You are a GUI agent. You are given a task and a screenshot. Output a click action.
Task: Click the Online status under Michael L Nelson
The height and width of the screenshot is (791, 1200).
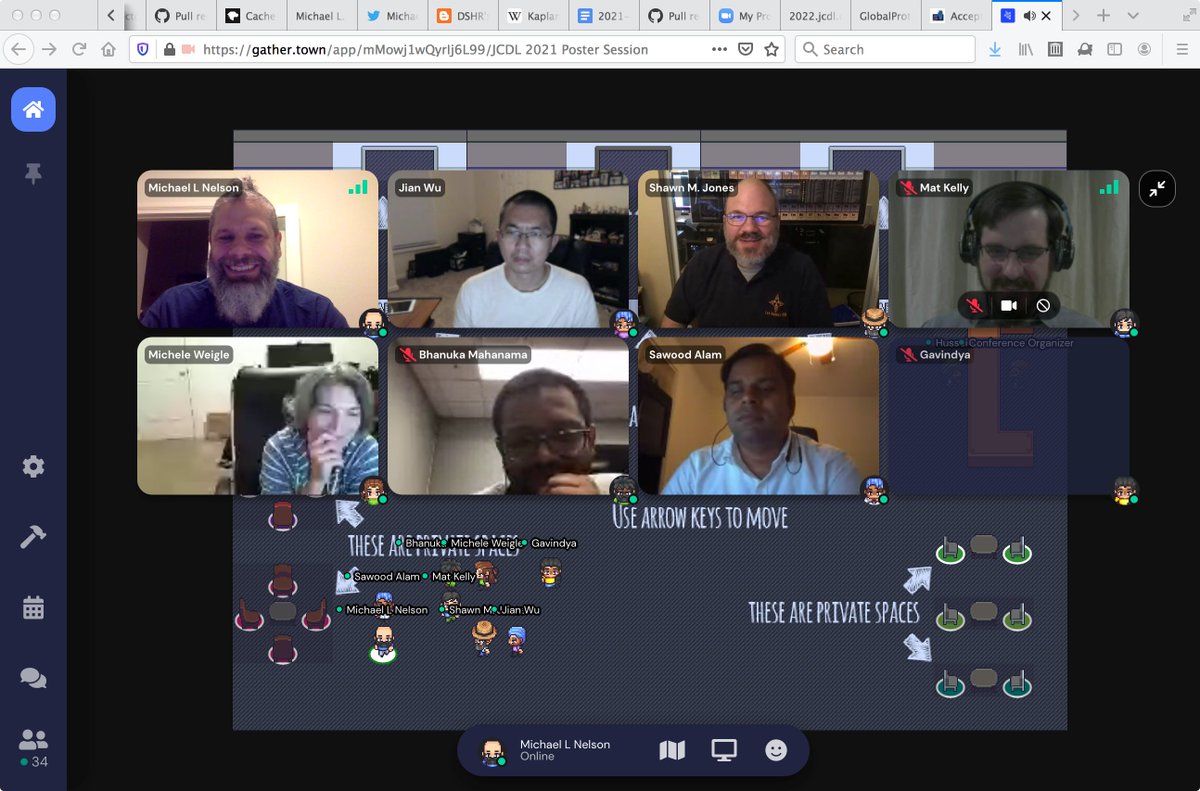[x=537, y=757]
